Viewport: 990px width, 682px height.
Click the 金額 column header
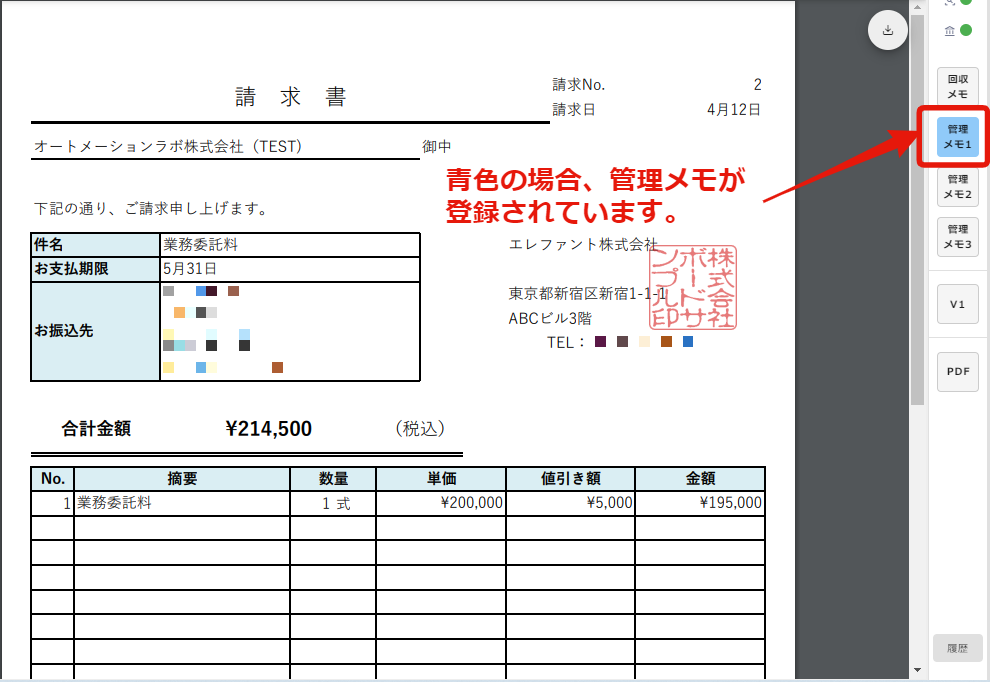700,479
